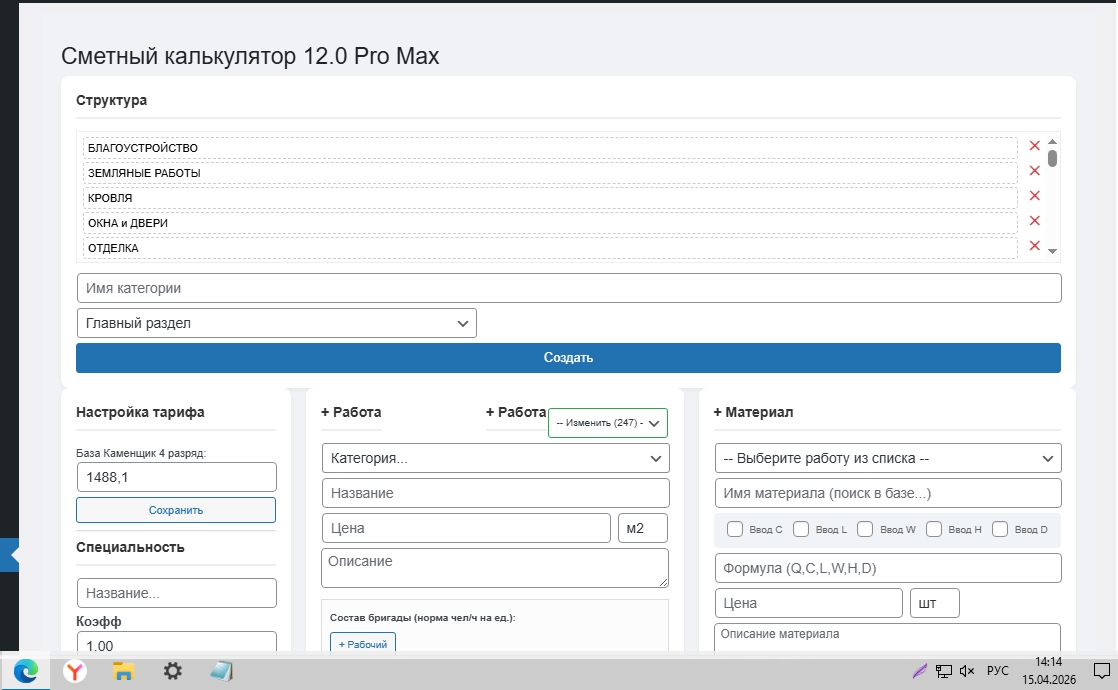Screen dimensions: 1118x690
Task: Open Yandex Browser from the taskbar
Action: coord(75,671)
